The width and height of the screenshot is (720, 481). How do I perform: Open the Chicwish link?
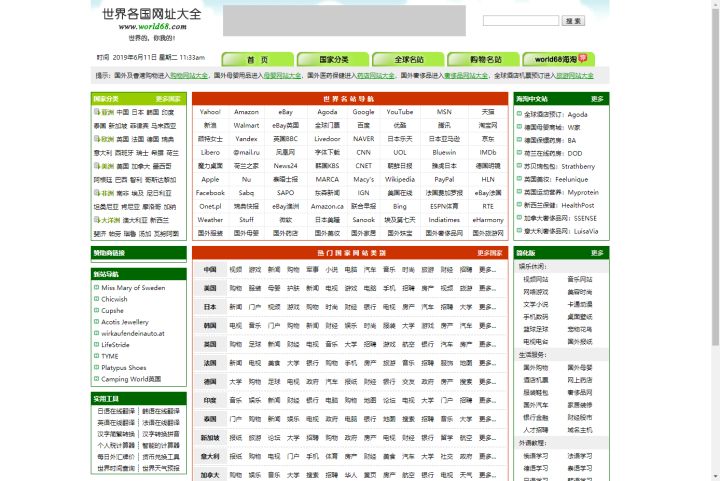(x=114, y=299)
